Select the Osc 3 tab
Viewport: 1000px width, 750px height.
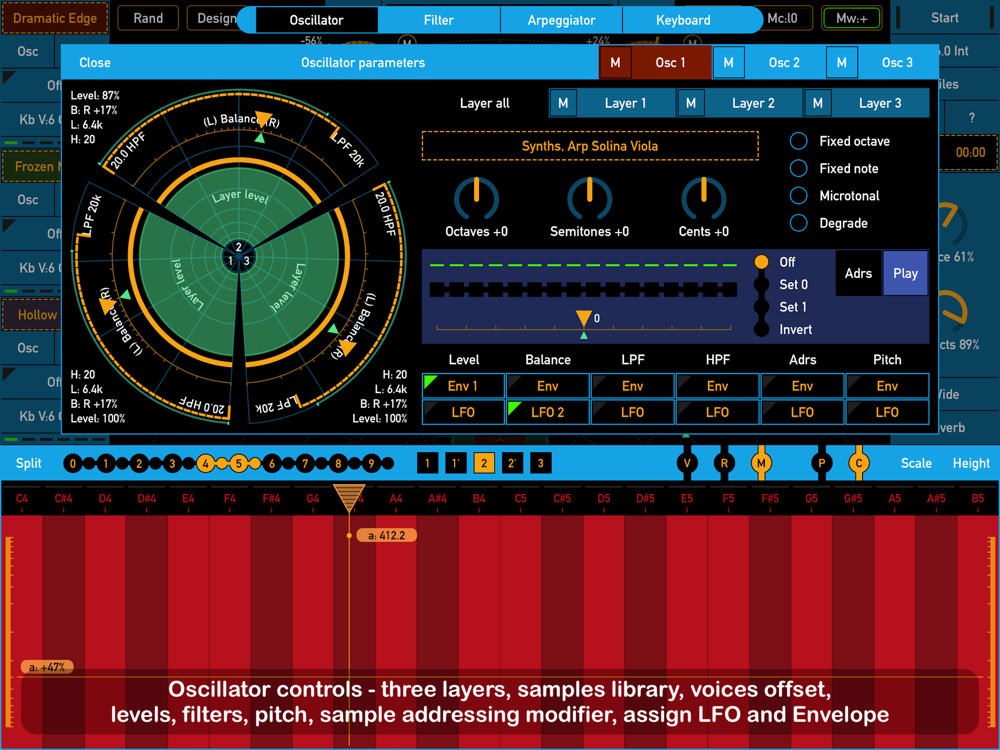click(x=897, y=62)
